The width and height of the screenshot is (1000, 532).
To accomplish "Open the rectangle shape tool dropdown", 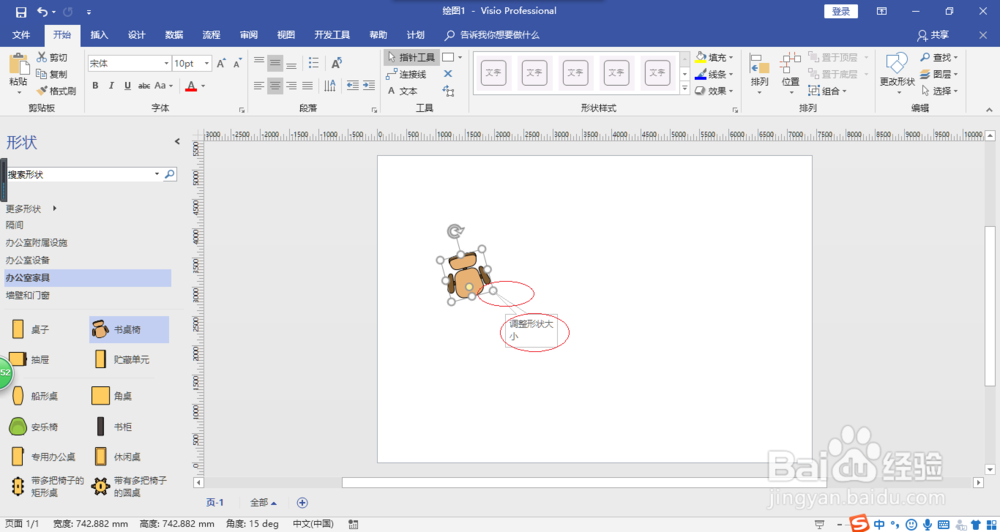I will tap(460, 57).
